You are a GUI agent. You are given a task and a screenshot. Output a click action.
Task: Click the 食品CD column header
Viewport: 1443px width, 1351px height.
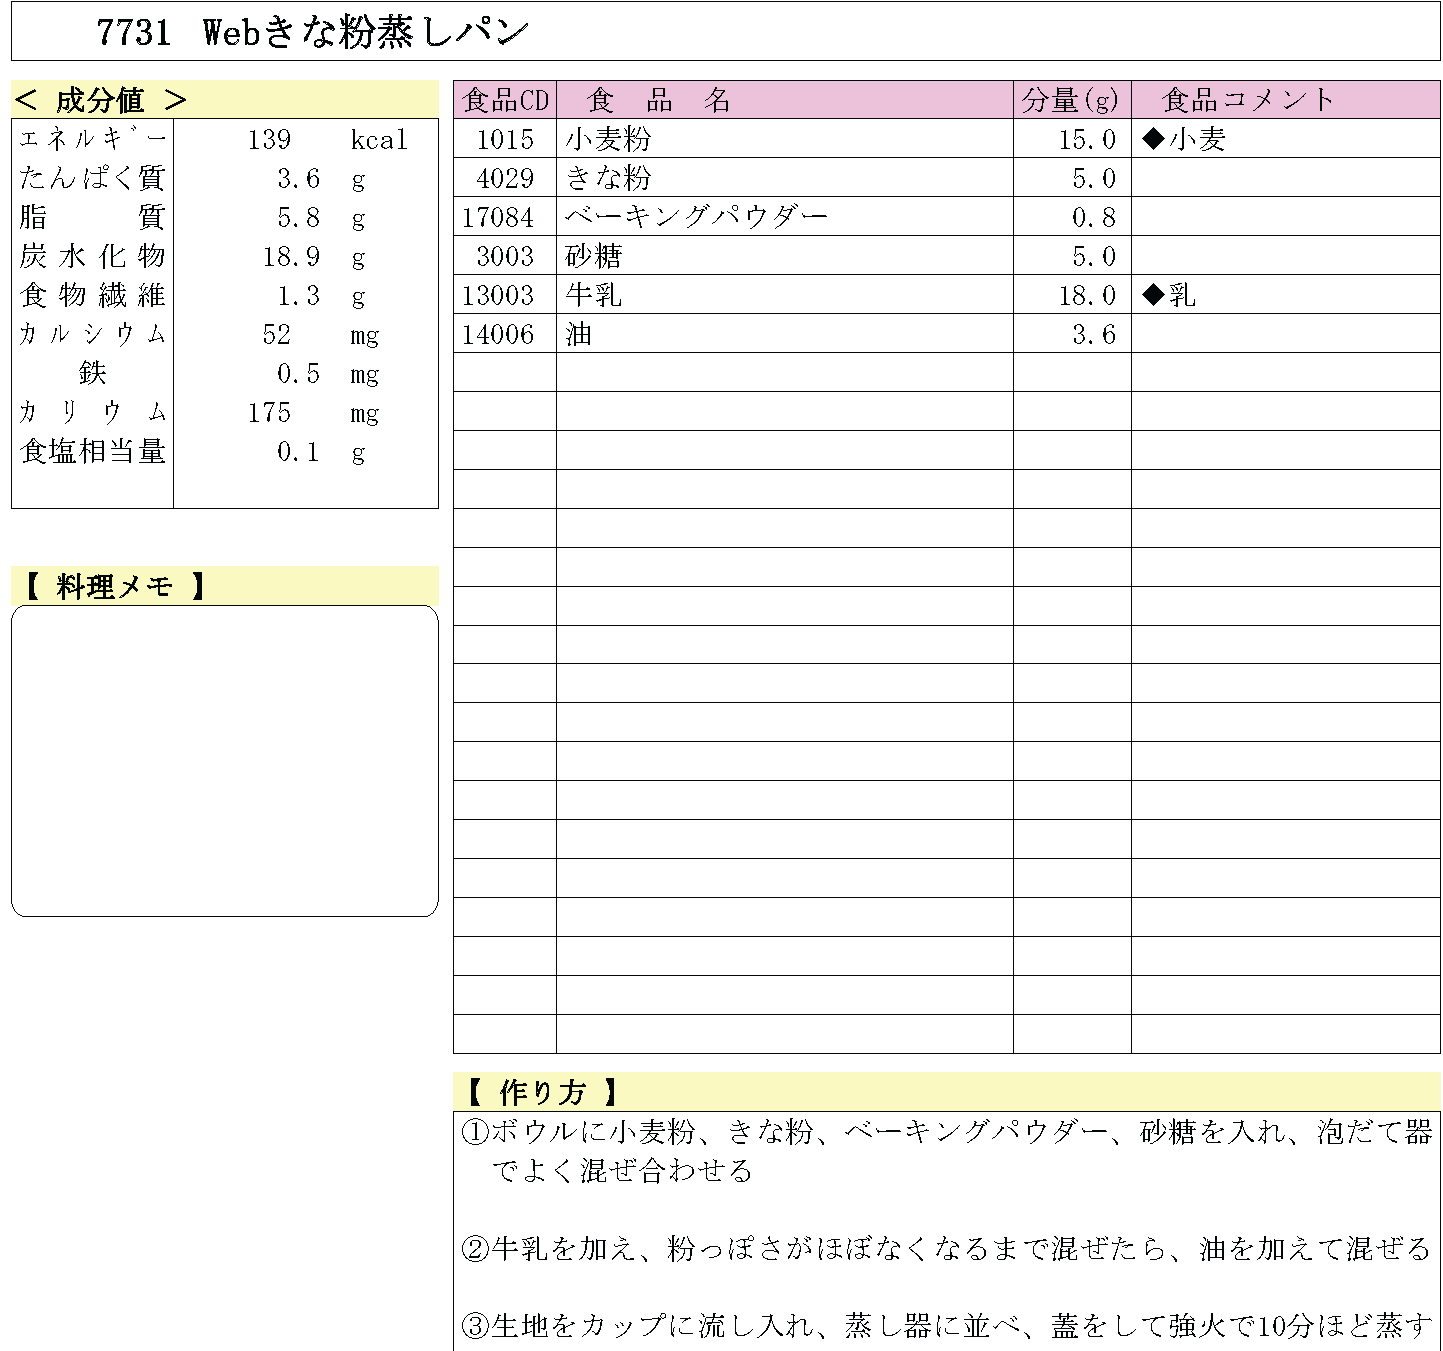click(x=505, y=100)
